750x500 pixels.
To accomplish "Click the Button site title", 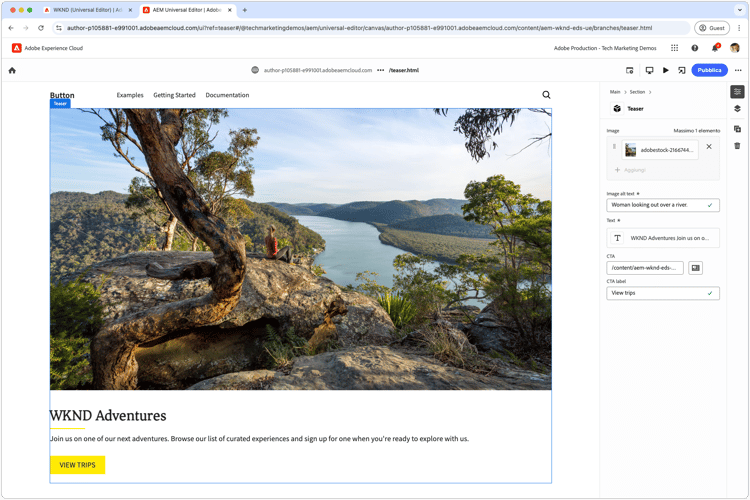I will 62,95.
